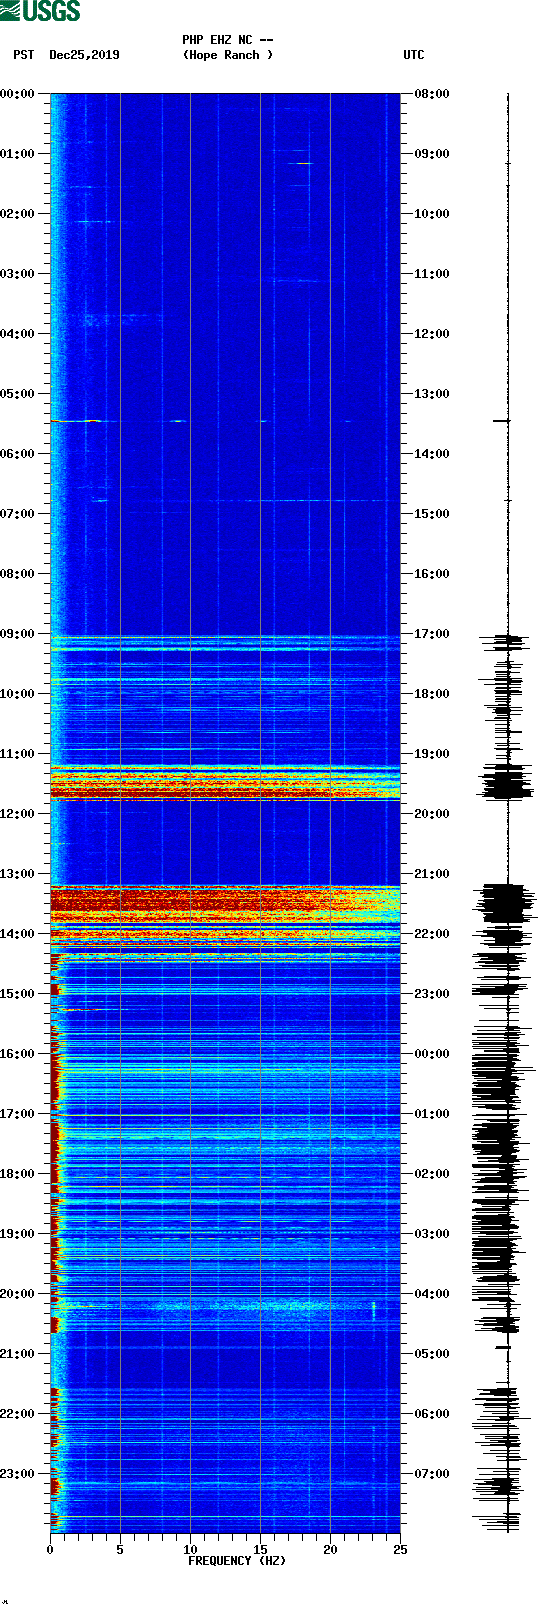
Task: Click the 17:00 PST time label
Action: pyautogui.click(x=18, y=1114)
